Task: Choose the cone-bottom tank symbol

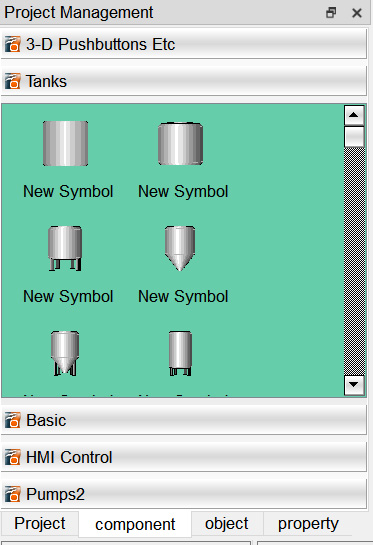Action: (x=180, y=248)
